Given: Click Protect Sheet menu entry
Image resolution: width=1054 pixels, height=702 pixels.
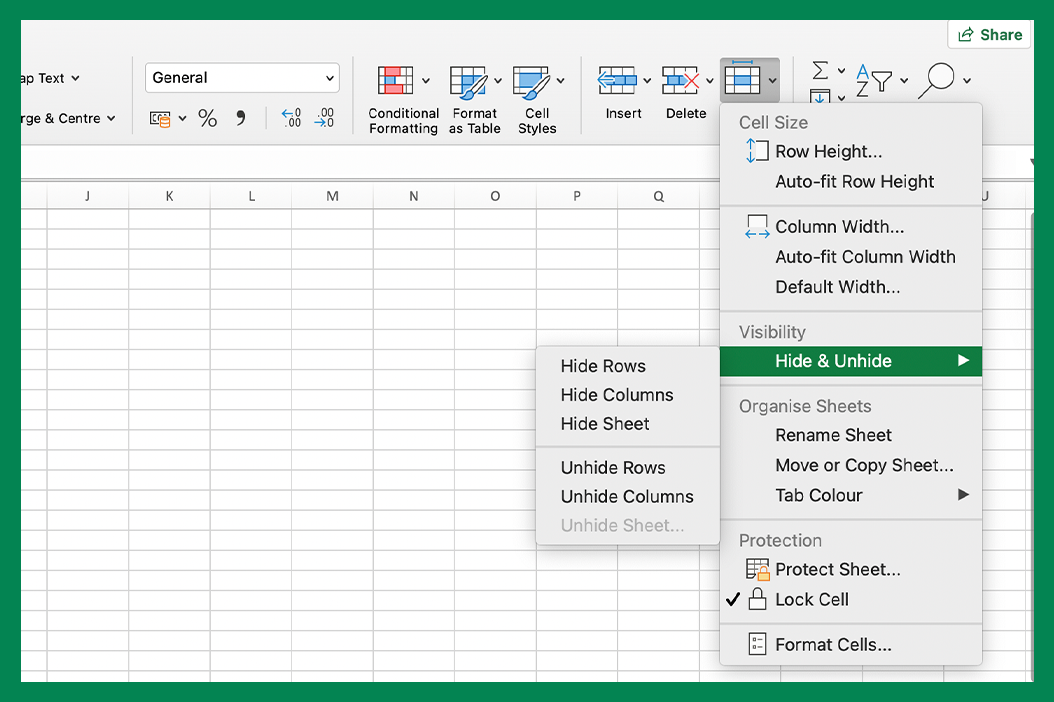Looking at the screenshot, I should pyautogui.click(x=837, y=570).
